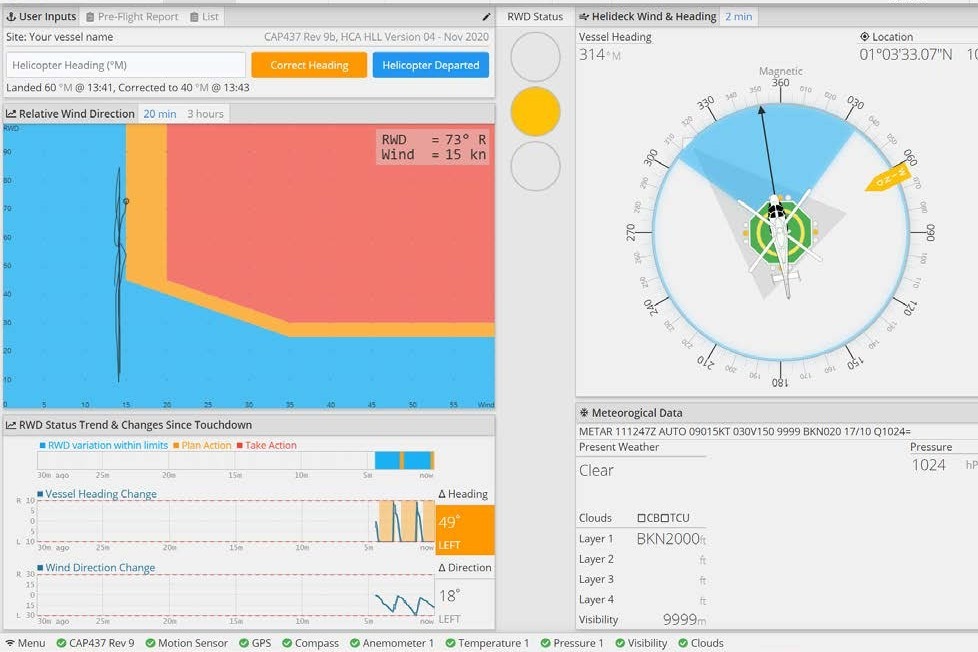Viewport: 978px width, 652px height.
Task: Click the Motion Sensor status icon
Action: click(151, 643)
